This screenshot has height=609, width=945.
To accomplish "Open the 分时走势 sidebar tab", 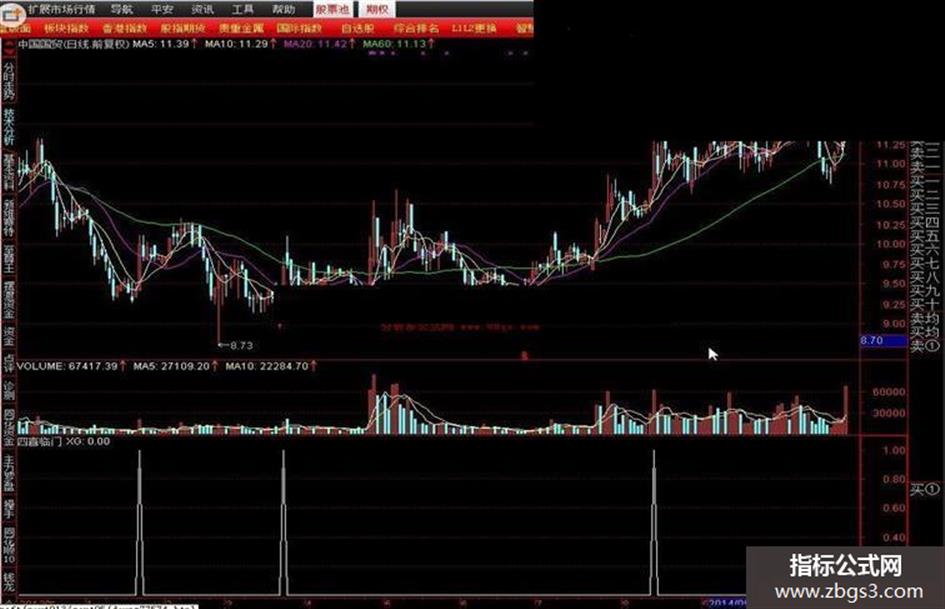I will click(x=8, y=81).
